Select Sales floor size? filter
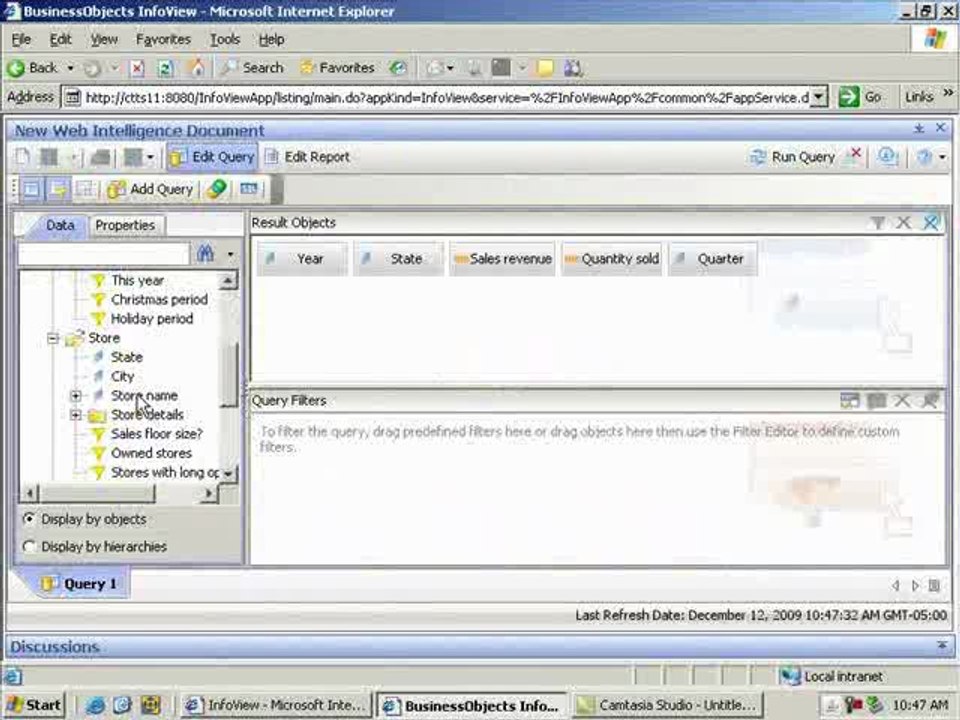 coord(157,434)
